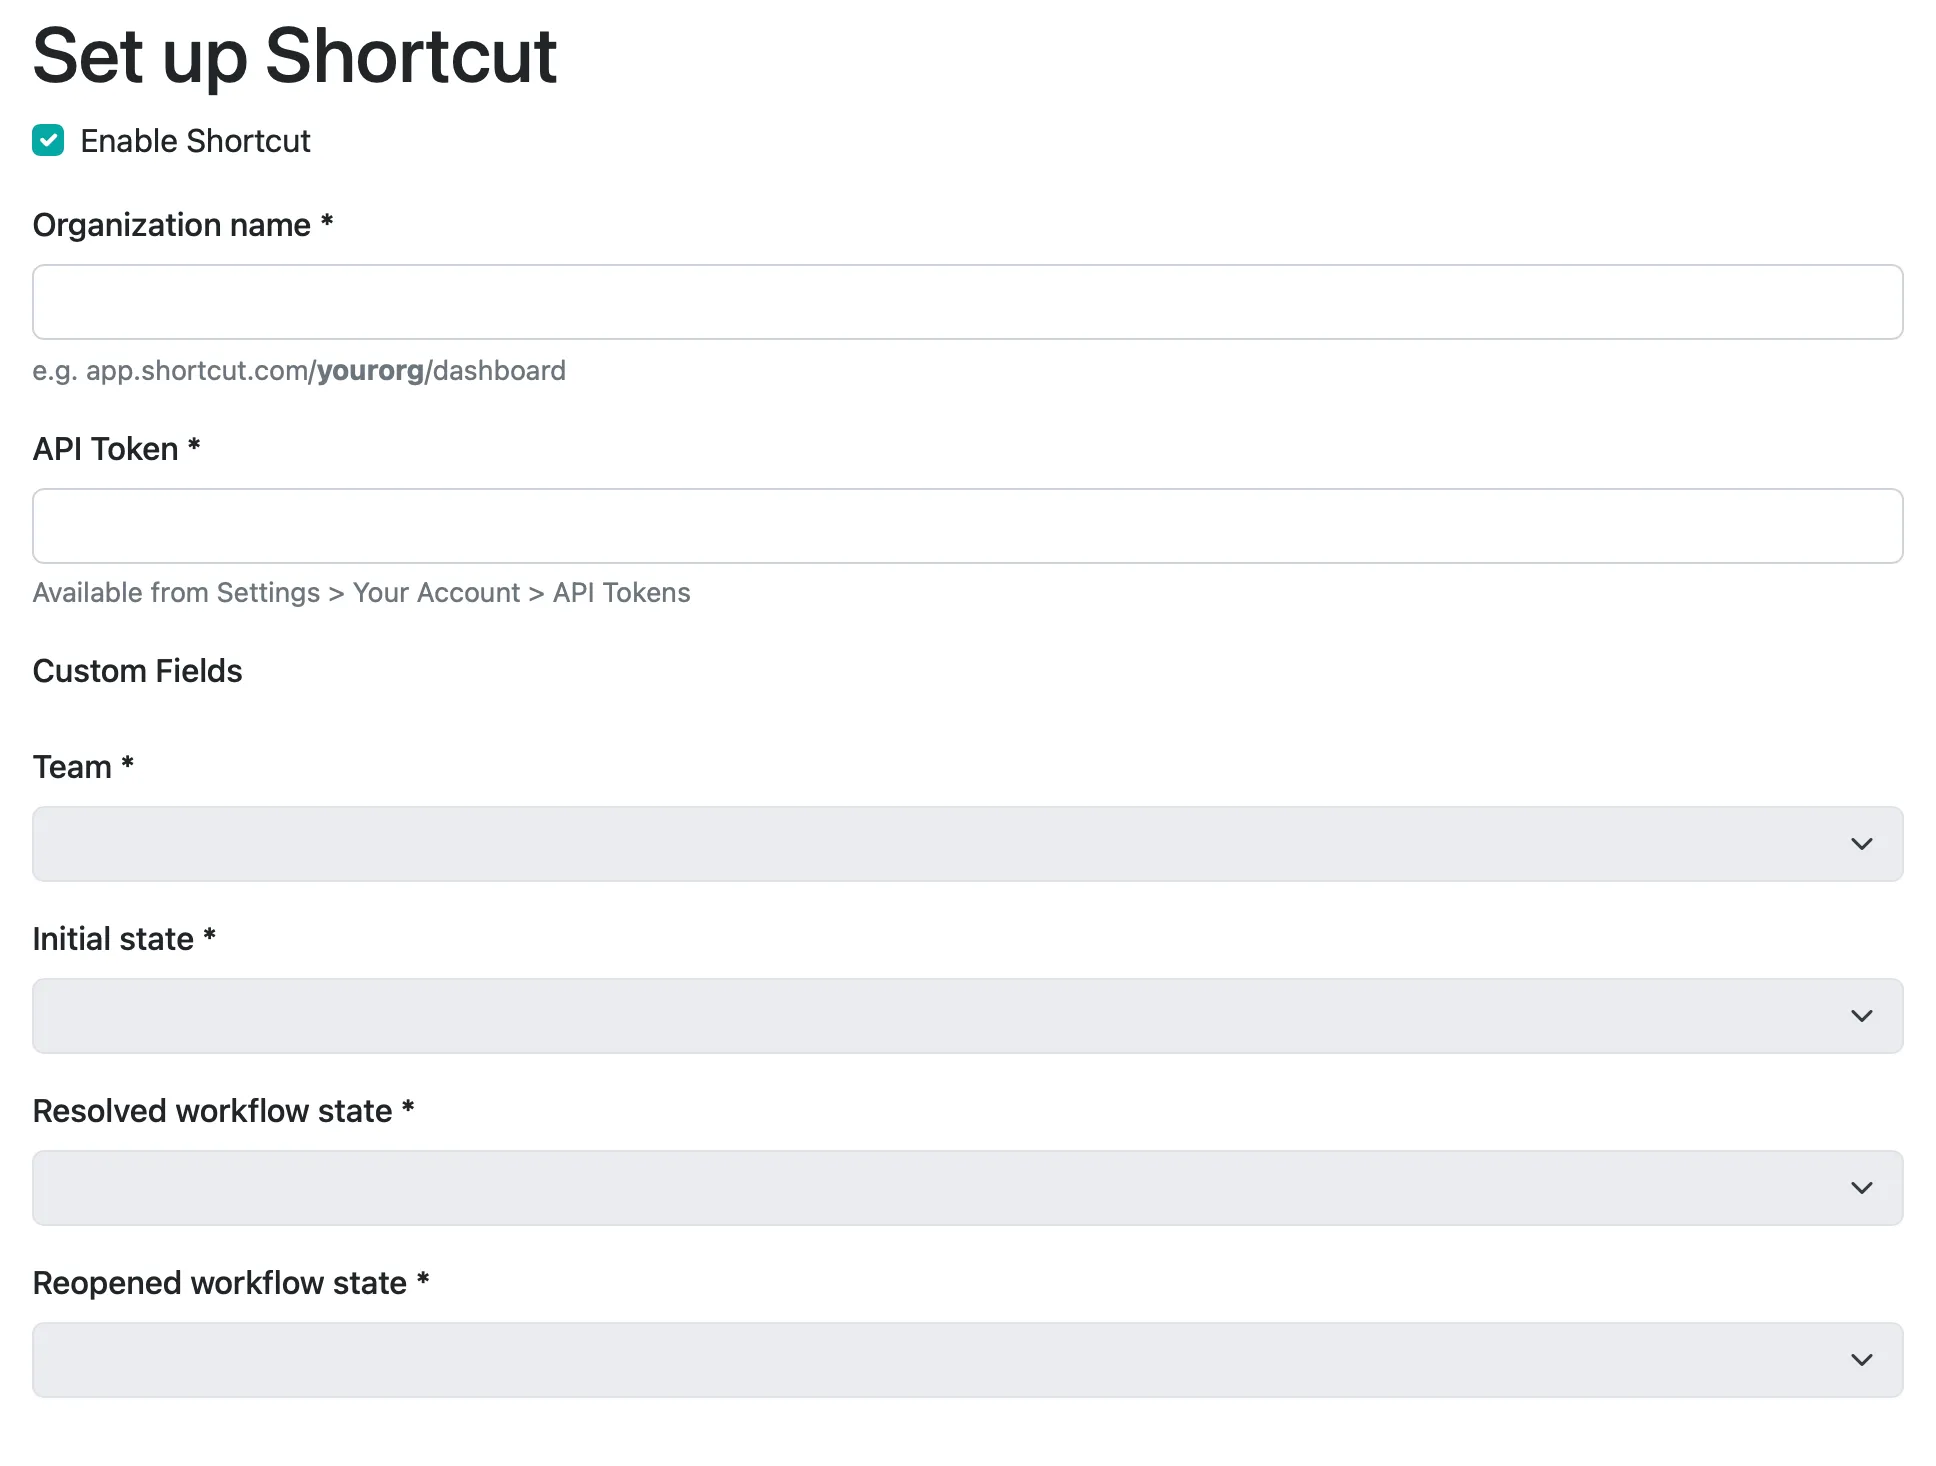Click the Team field label
The image size is (1936, 1466).
click(72, 767)
